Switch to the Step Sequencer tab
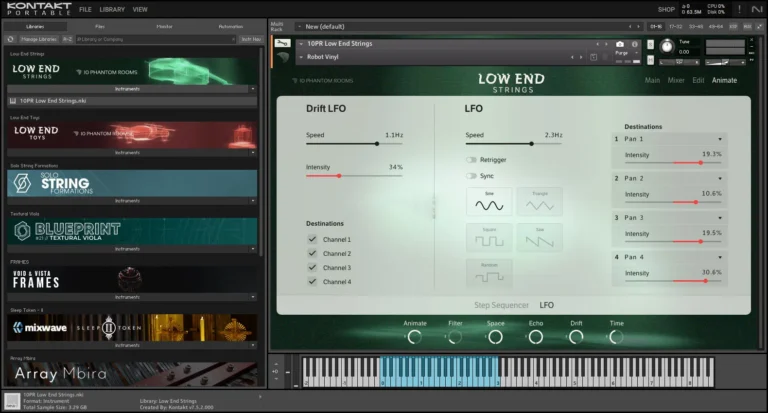This screenshot has width=768, height=413. 501,305
